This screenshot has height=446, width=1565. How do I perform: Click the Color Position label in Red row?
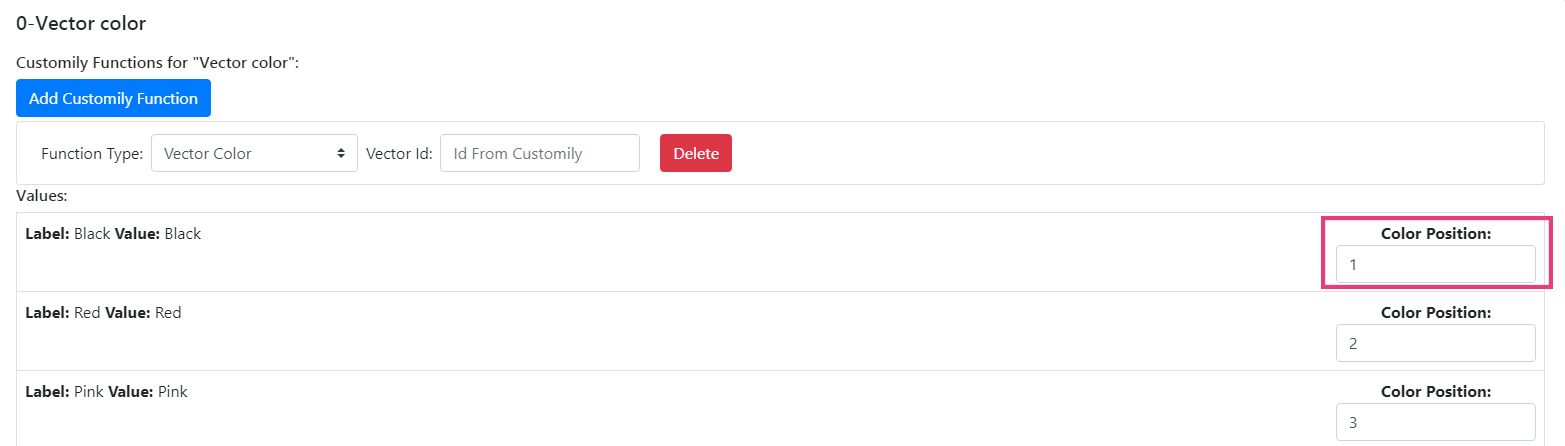pos(1435,313)
